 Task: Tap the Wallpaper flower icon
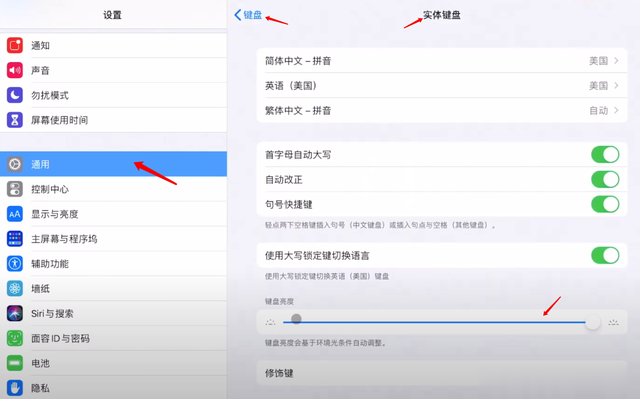pyautogui.click(x=15, y=288)
